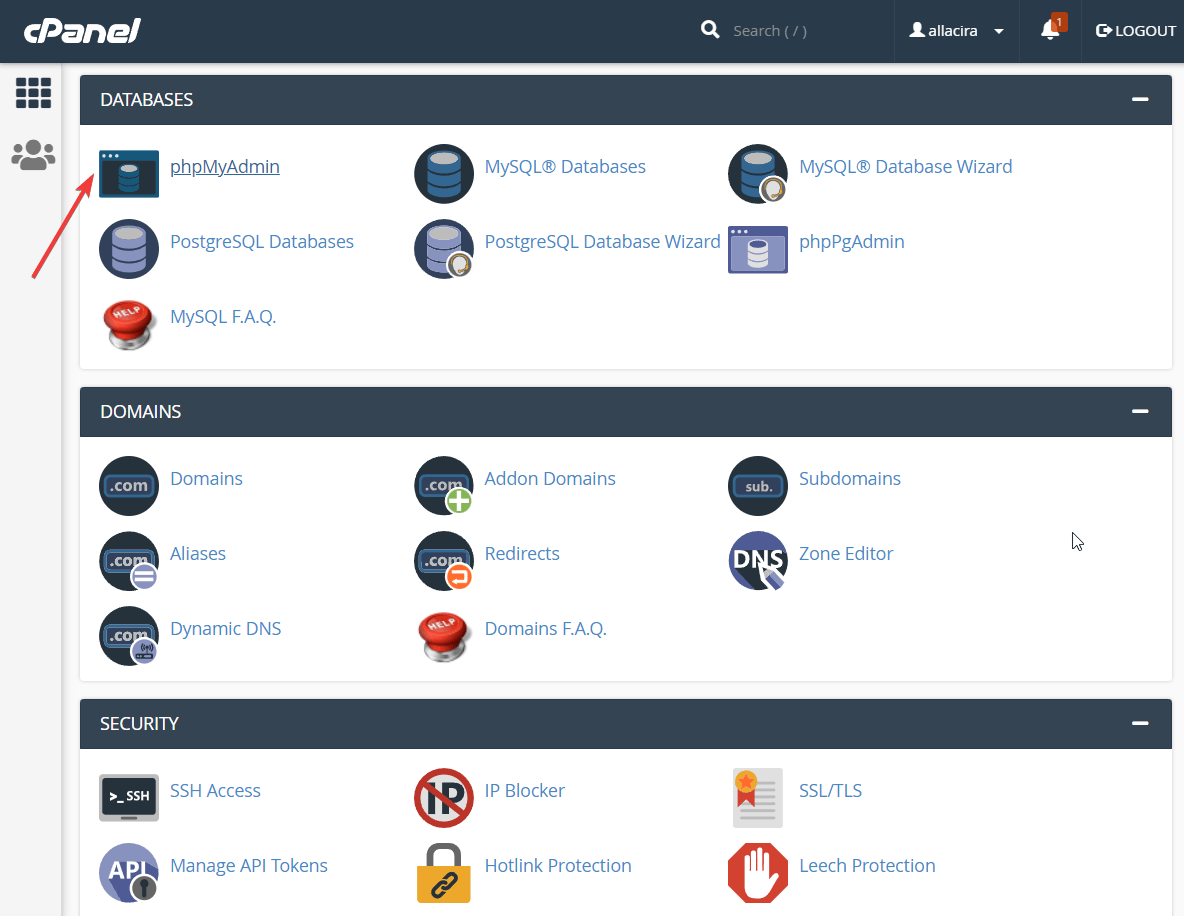Open the Leech Protection link

[x=867, y=865]
